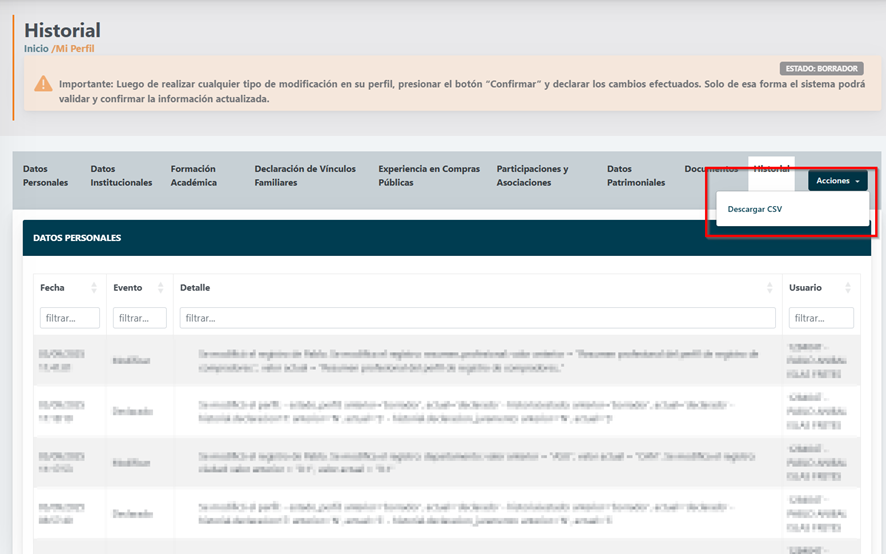Focus the Usuario filter input

[x=821, y=318]
